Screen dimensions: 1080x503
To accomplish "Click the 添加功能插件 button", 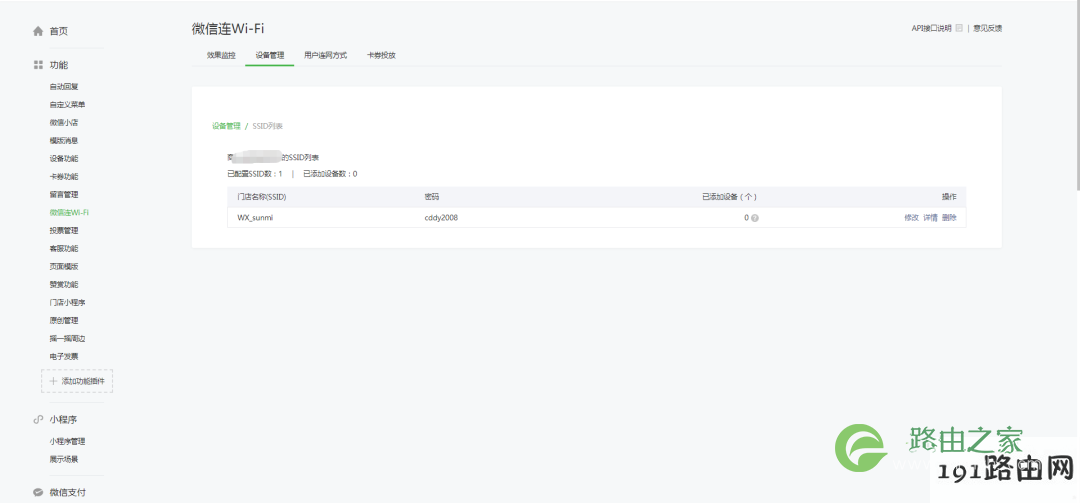I will click(x=77, y=380).
